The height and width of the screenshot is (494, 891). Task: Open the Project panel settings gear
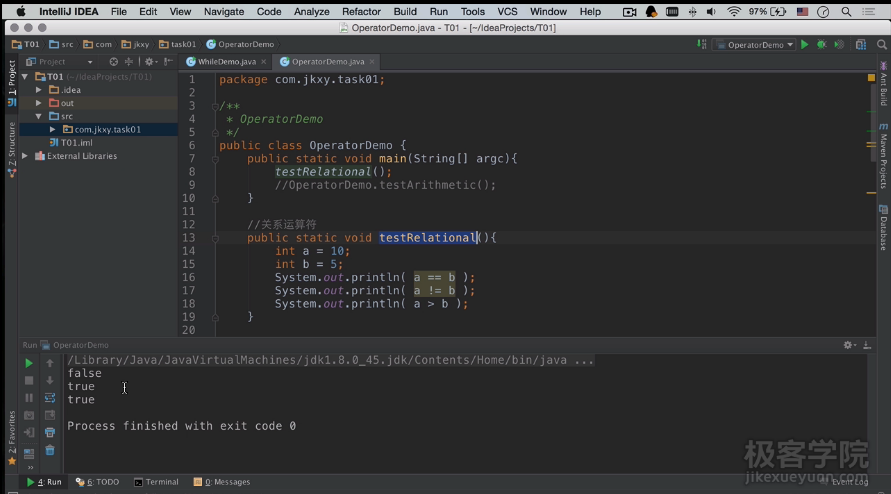148,62
